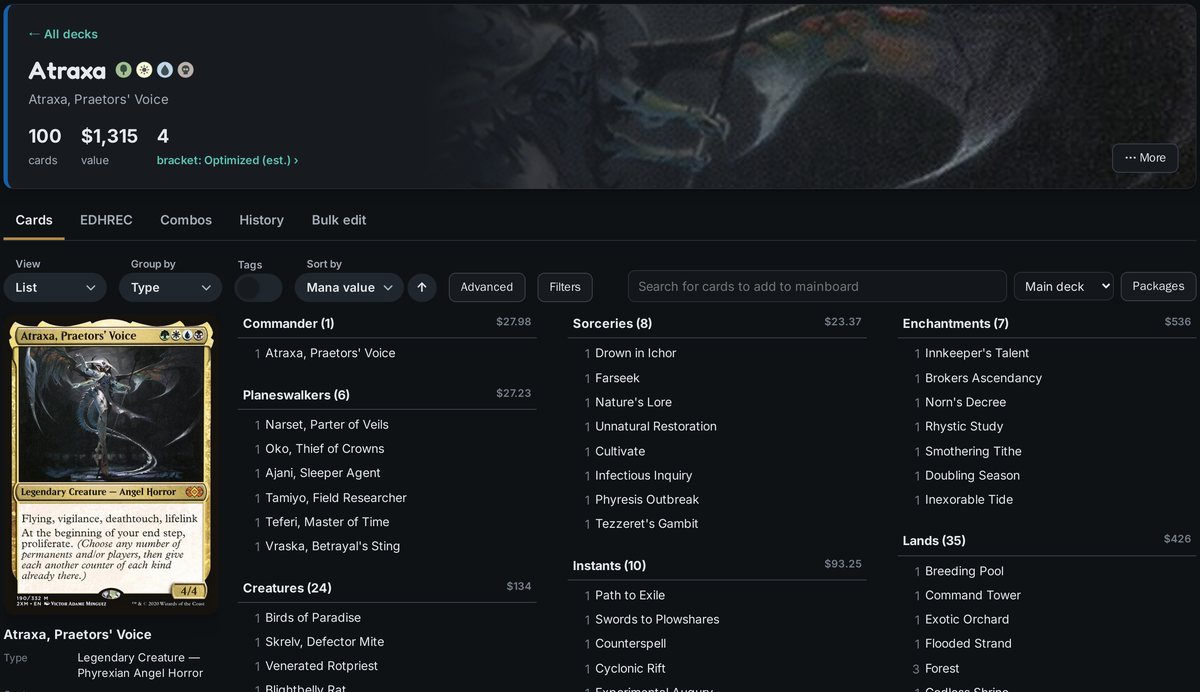
Task: Reverse sort direction with the arrow button
Action: click(x=422, y=287)
